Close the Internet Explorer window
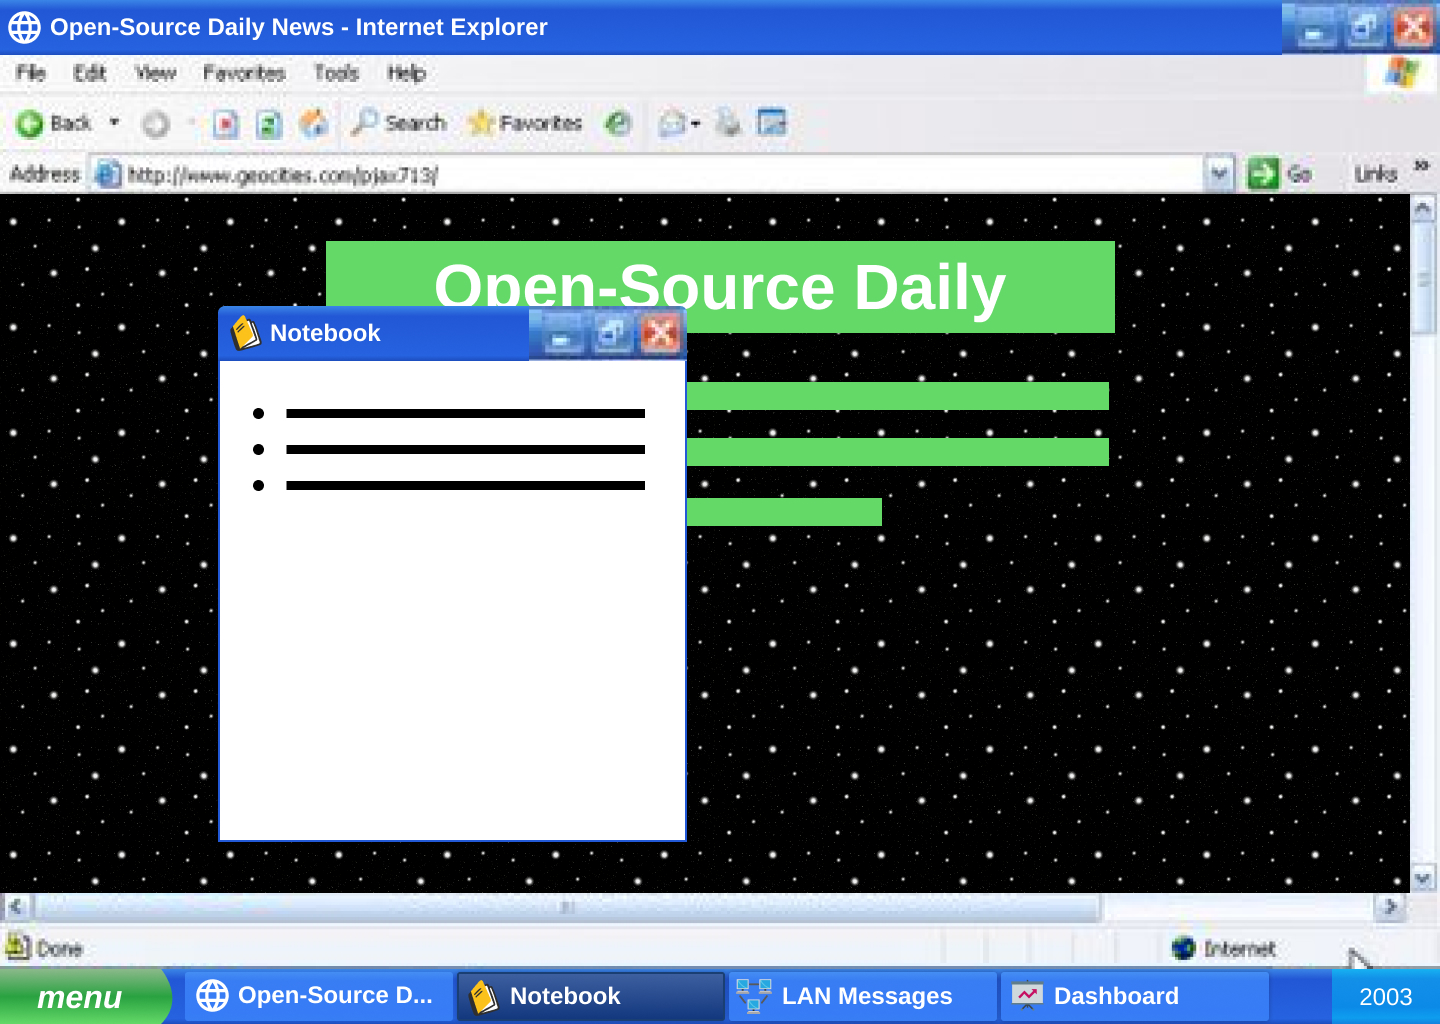This screenshot has width=1440, height=1024. click(x=1413, y=27)
